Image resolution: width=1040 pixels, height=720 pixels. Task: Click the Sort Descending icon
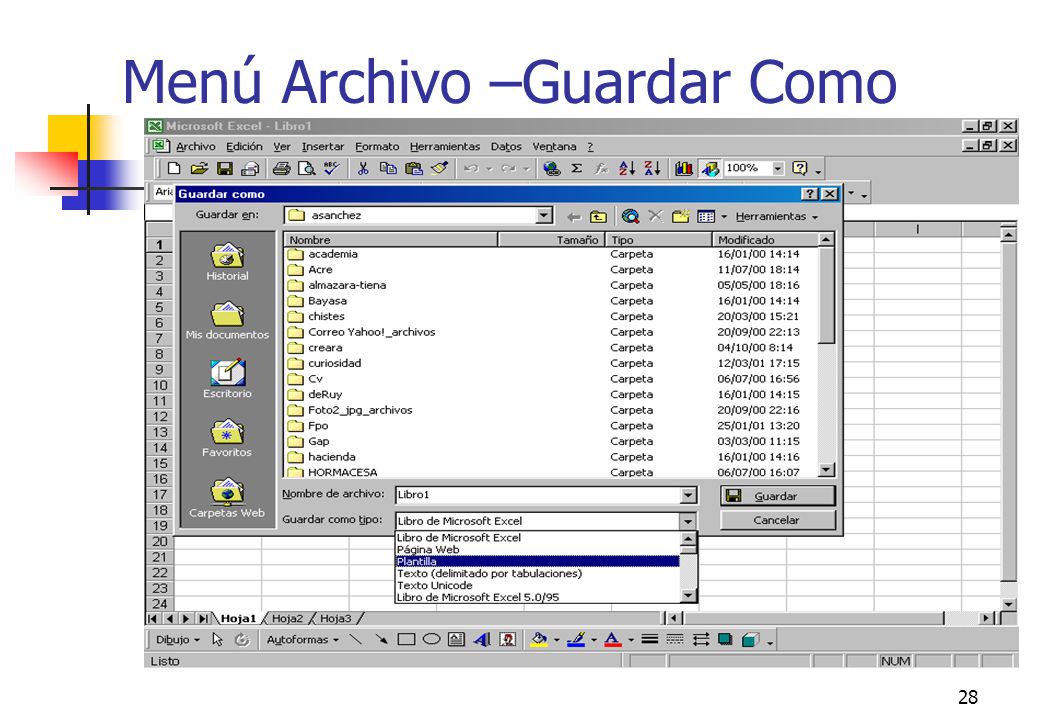(653, 168)
